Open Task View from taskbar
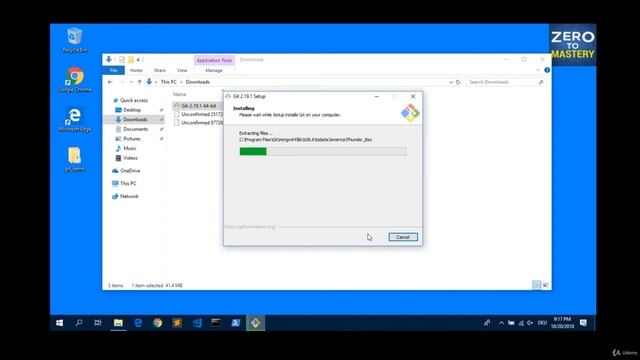Viewport: 640px width, 360px height. (98, 323)
